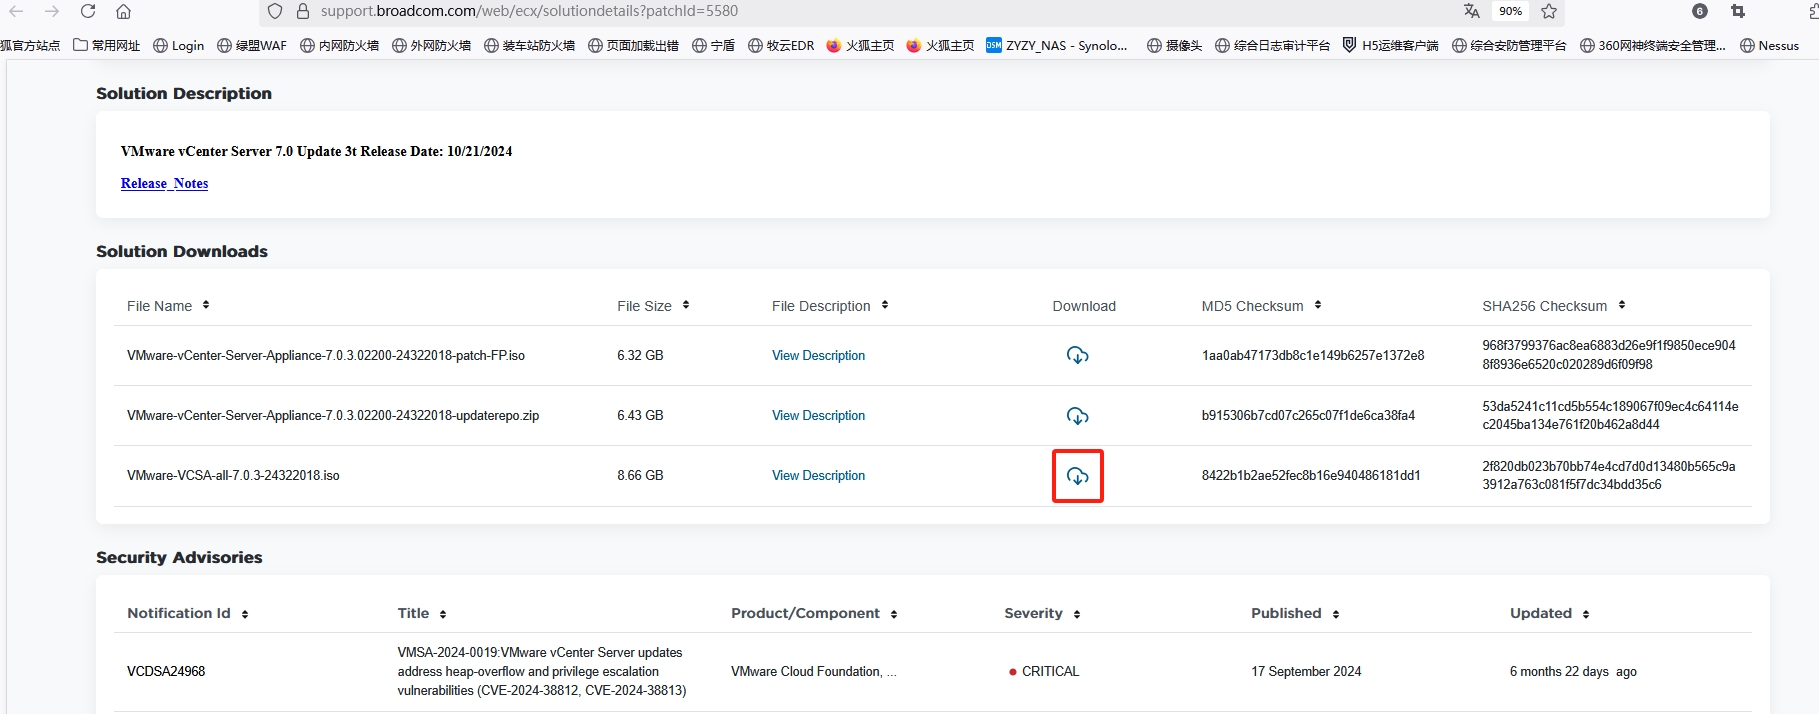Open the H5运维客户端 bookmark
Image resolution: width=1819 pixels, height=714 pixels.
1391,45
